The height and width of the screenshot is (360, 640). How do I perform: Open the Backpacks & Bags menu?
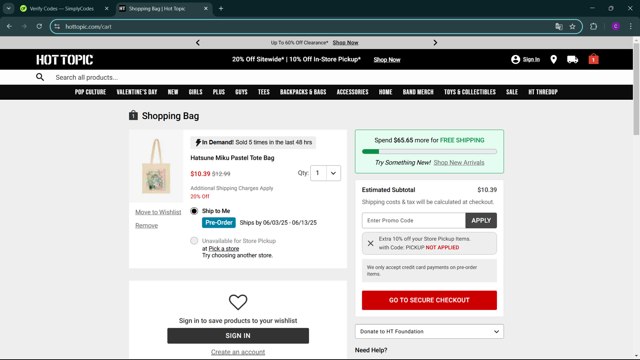[303, 92]
